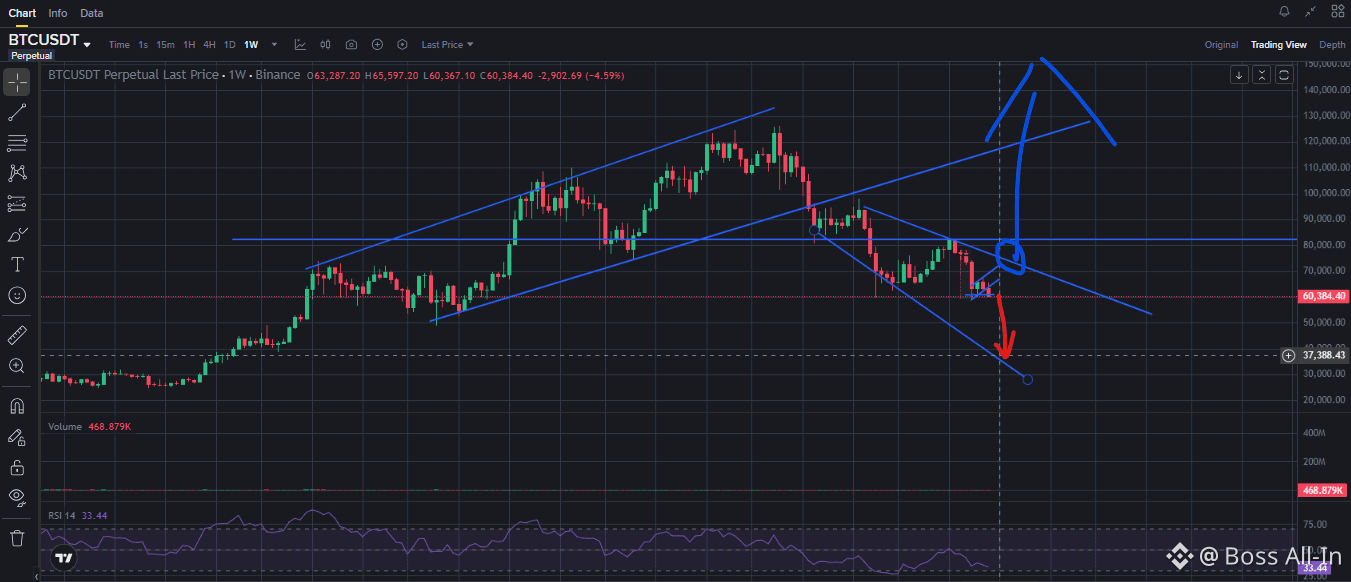
Task: Switch to the Data tab
Action: point(91,13)
